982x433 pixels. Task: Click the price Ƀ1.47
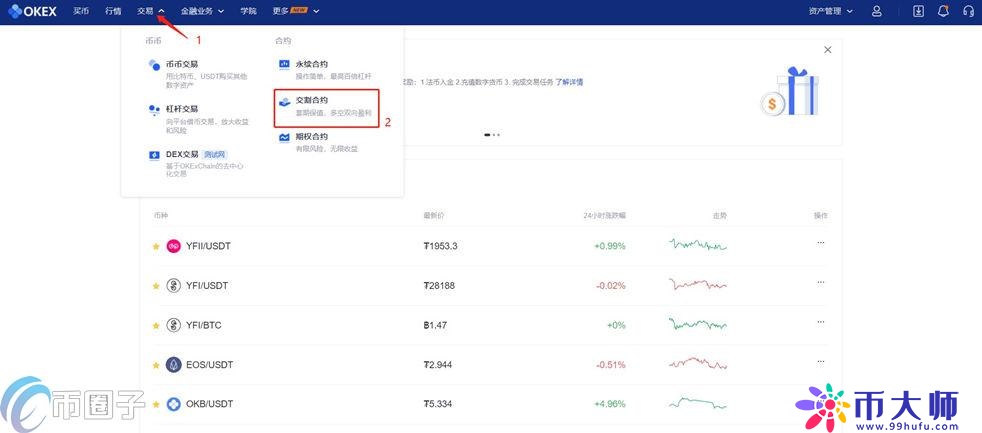coord(435,325)
